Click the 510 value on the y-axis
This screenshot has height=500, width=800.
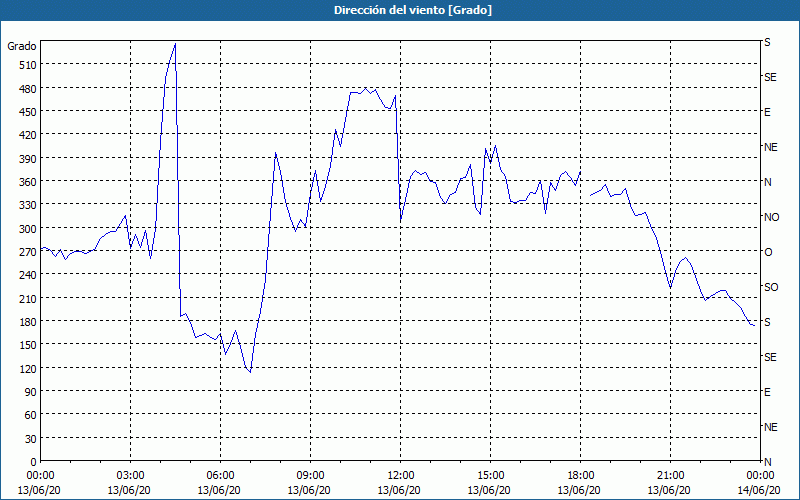point(28,65)
